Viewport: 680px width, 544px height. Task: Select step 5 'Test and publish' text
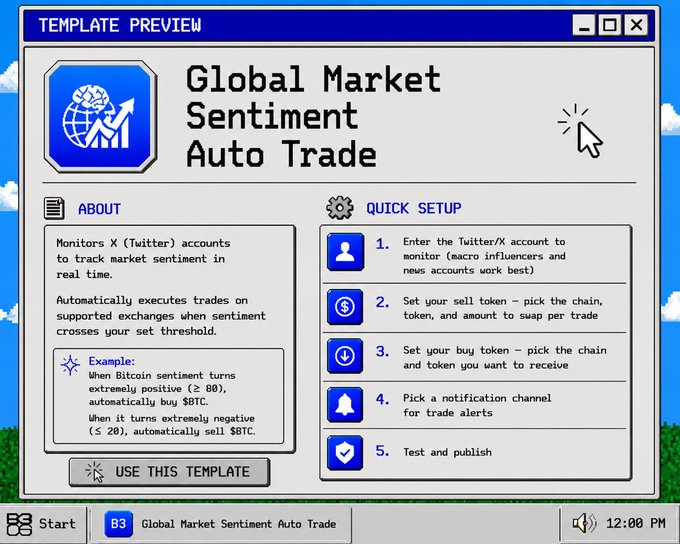pos(447,452)
